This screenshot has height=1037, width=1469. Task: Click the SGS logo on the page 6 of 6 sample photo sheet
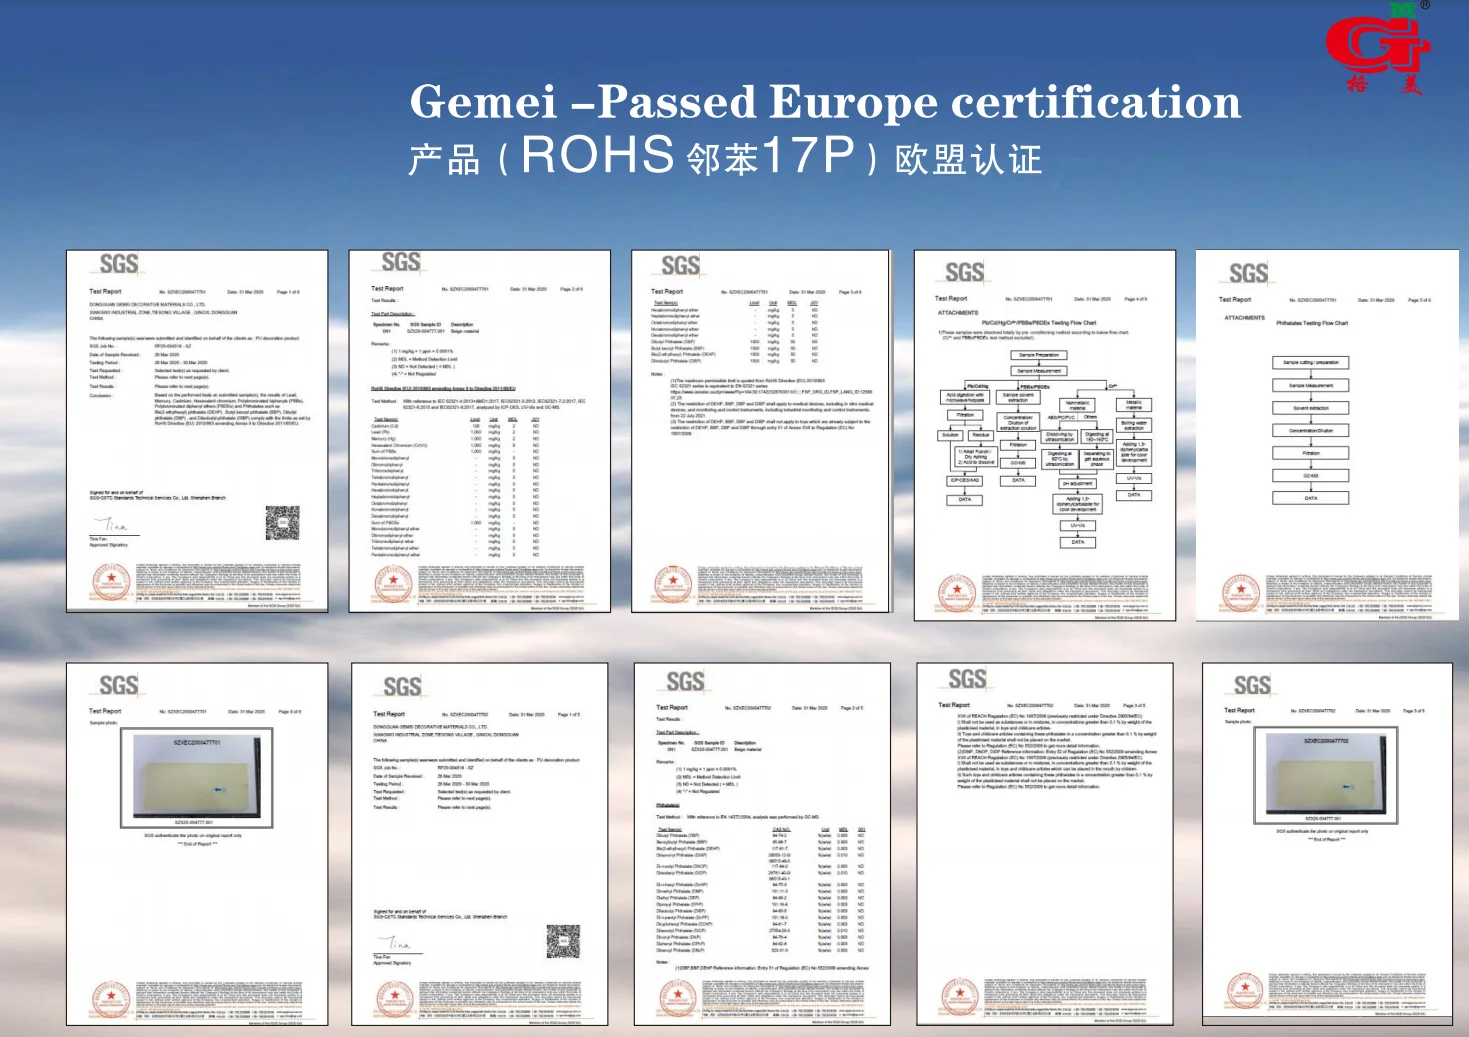pyautogui.click(x=119, y=685)
